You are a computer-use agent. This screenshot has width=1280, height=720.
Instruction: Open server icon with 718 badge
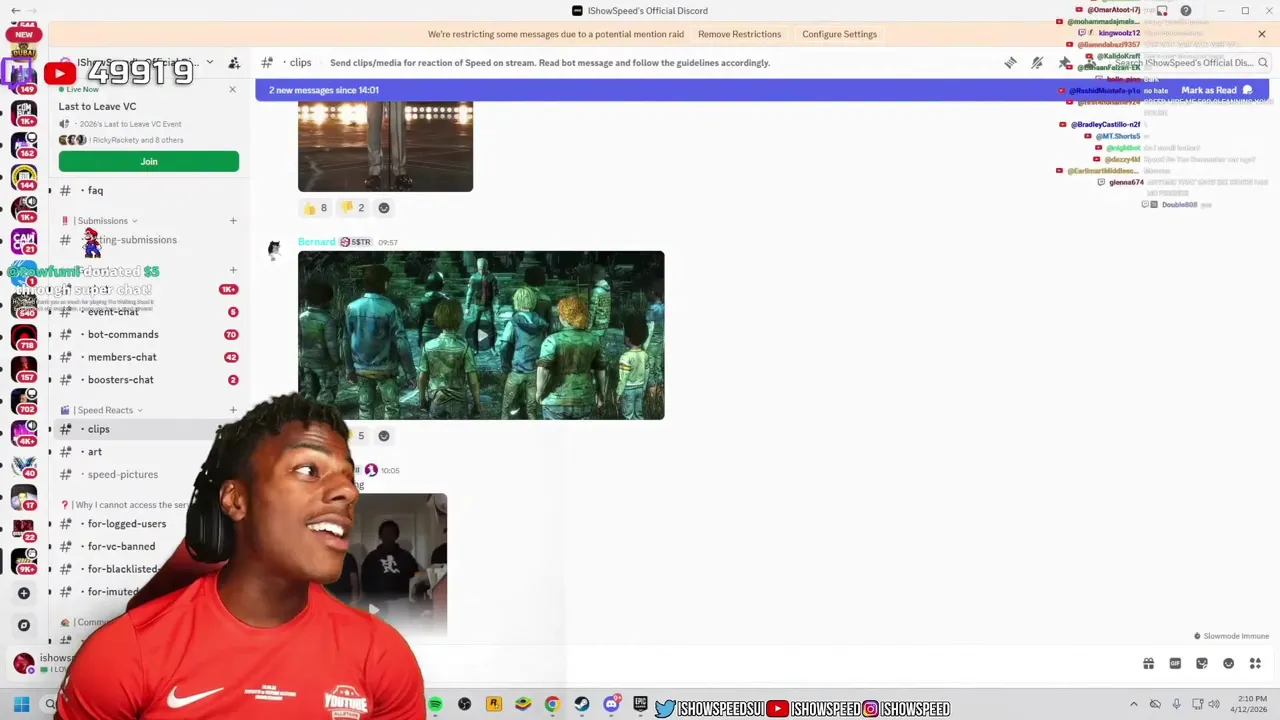(24, 336)
